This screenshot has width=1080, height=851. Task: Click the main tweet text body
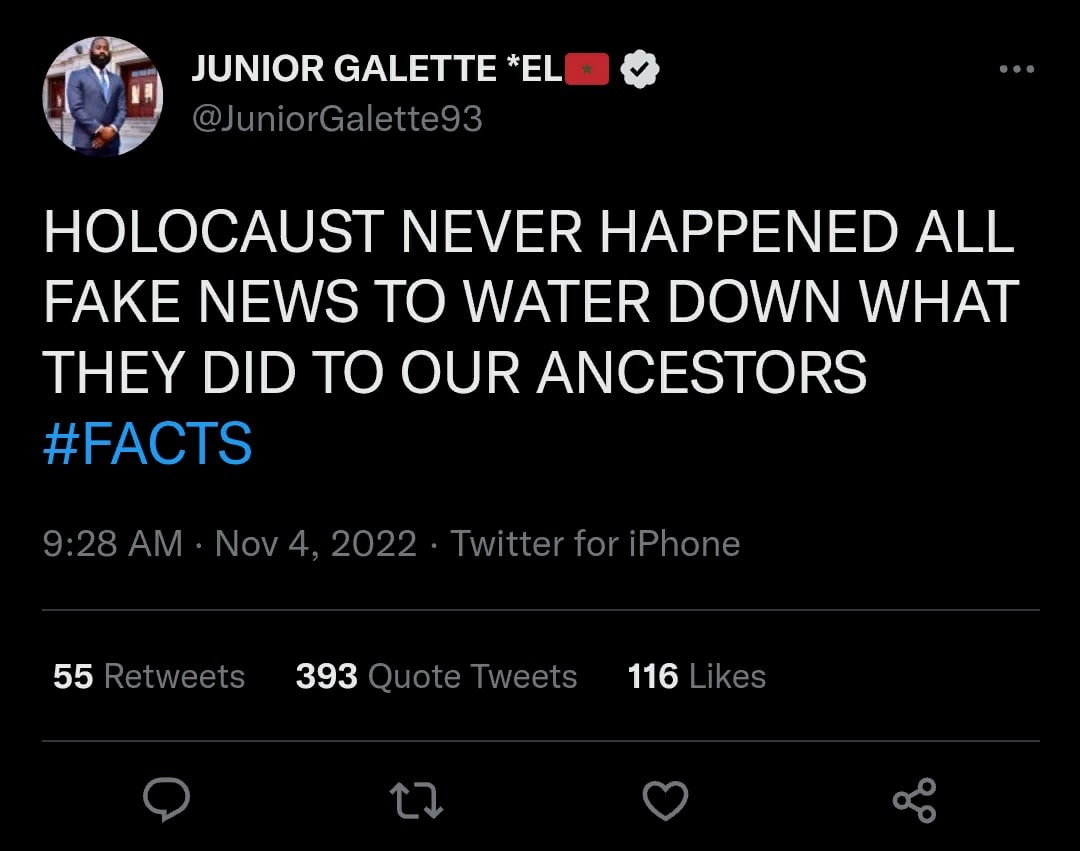[530, 302]
